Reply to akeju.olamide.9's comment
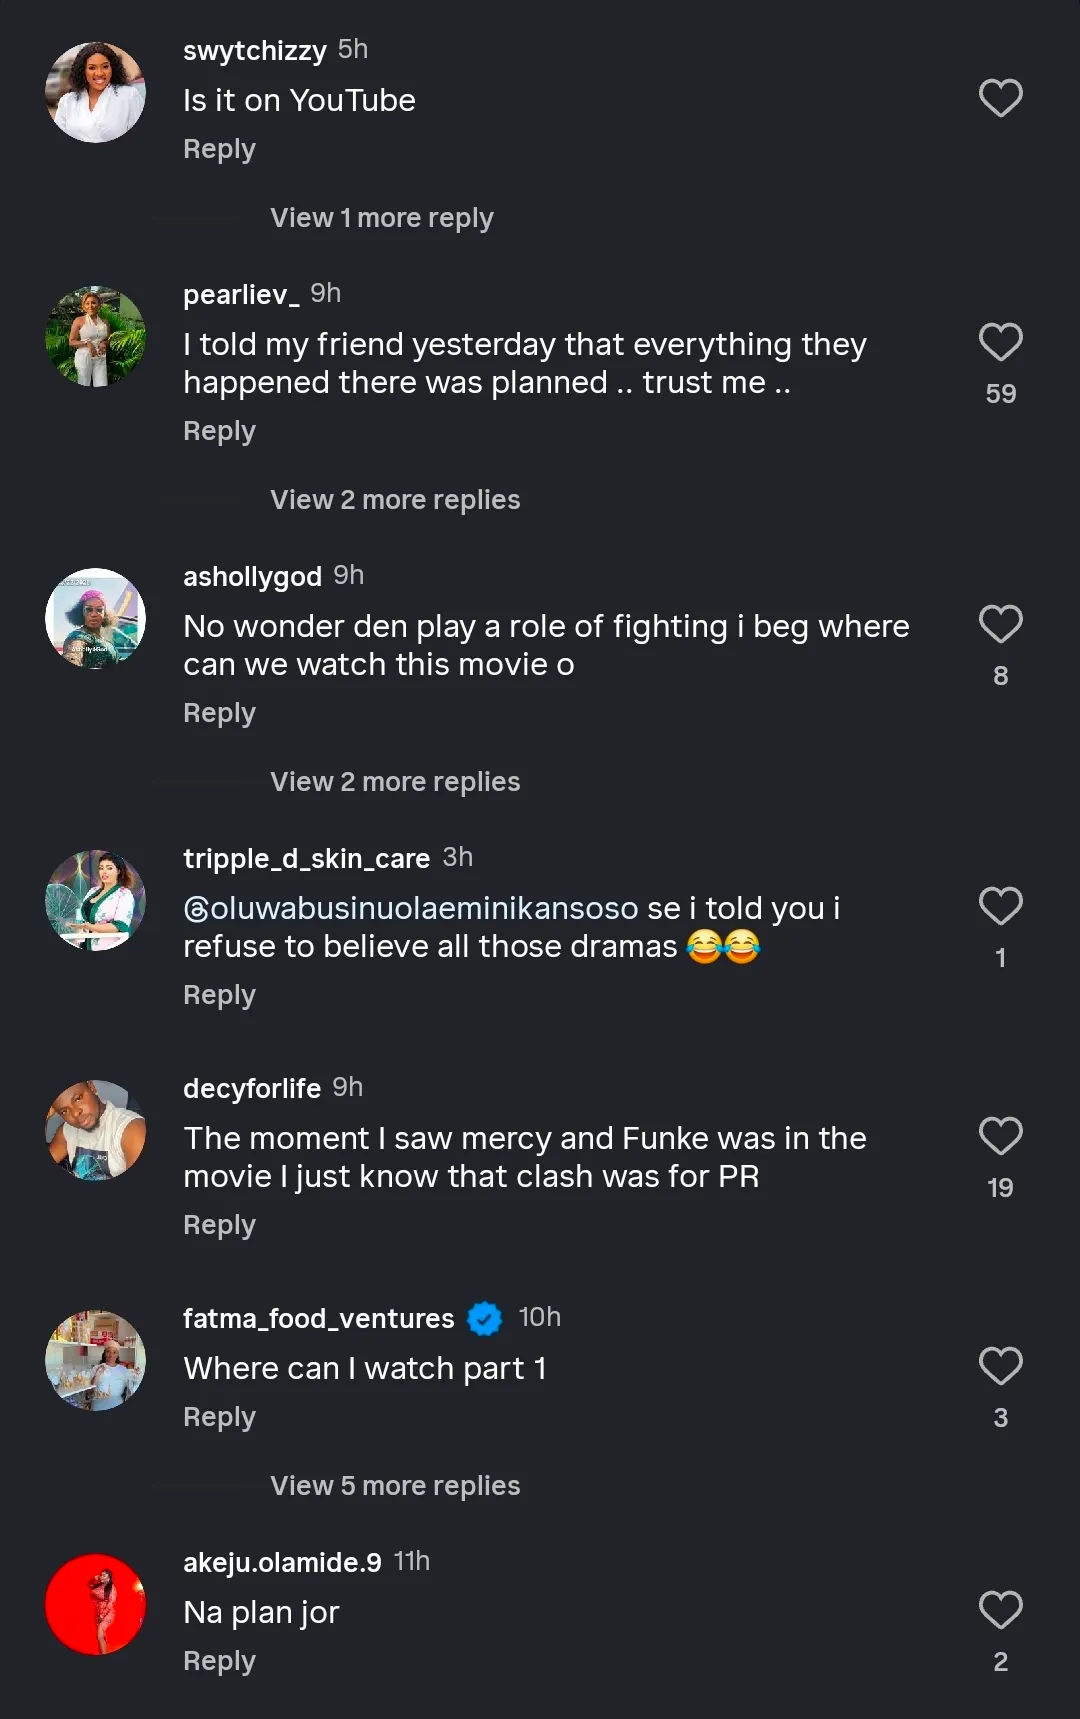The image size is (1080, 1719). point(219,1661)
